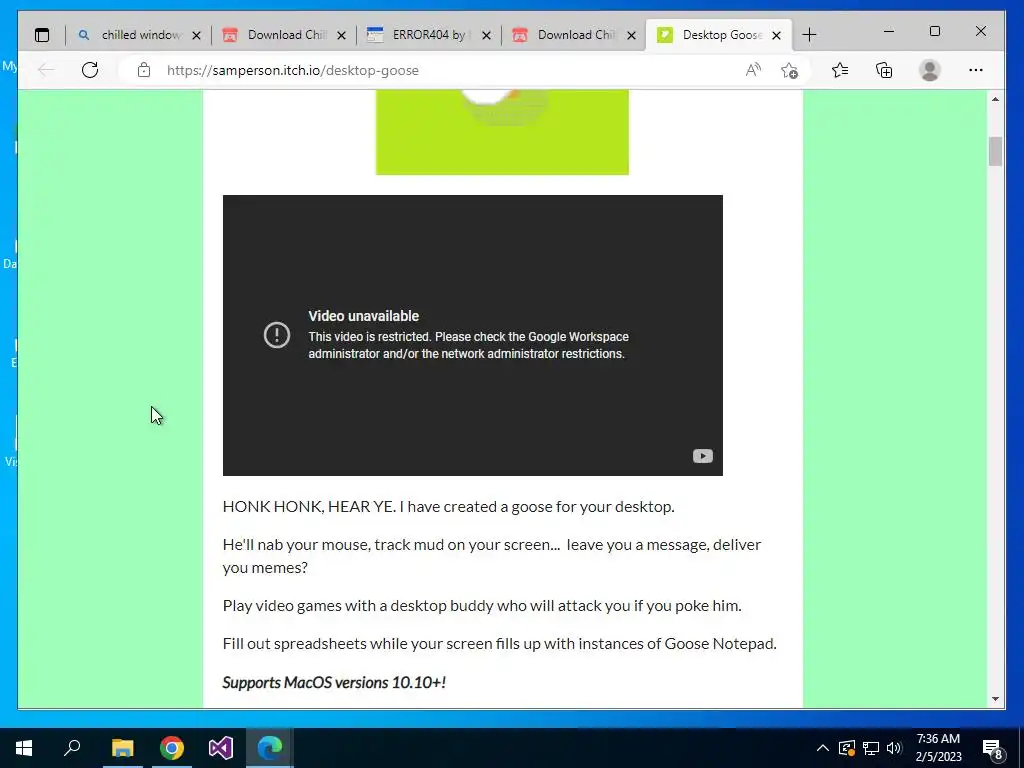Switch to 'ERROR404 by' tab
The width and height of the screenshot is (1024, 768).
(x=429, y=35)
